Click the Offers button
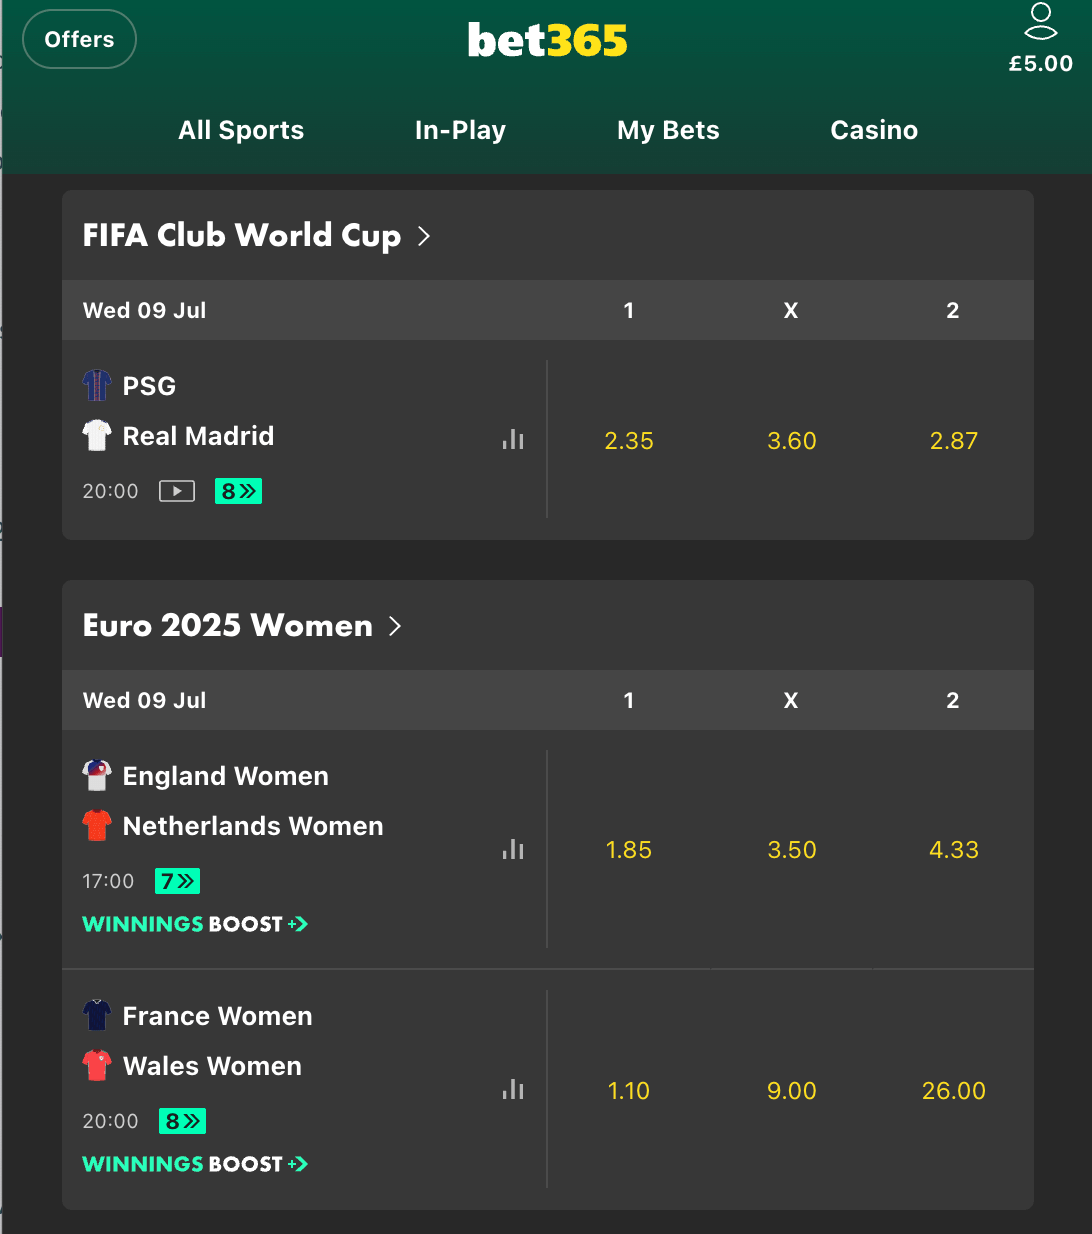 tap(79, 39)
